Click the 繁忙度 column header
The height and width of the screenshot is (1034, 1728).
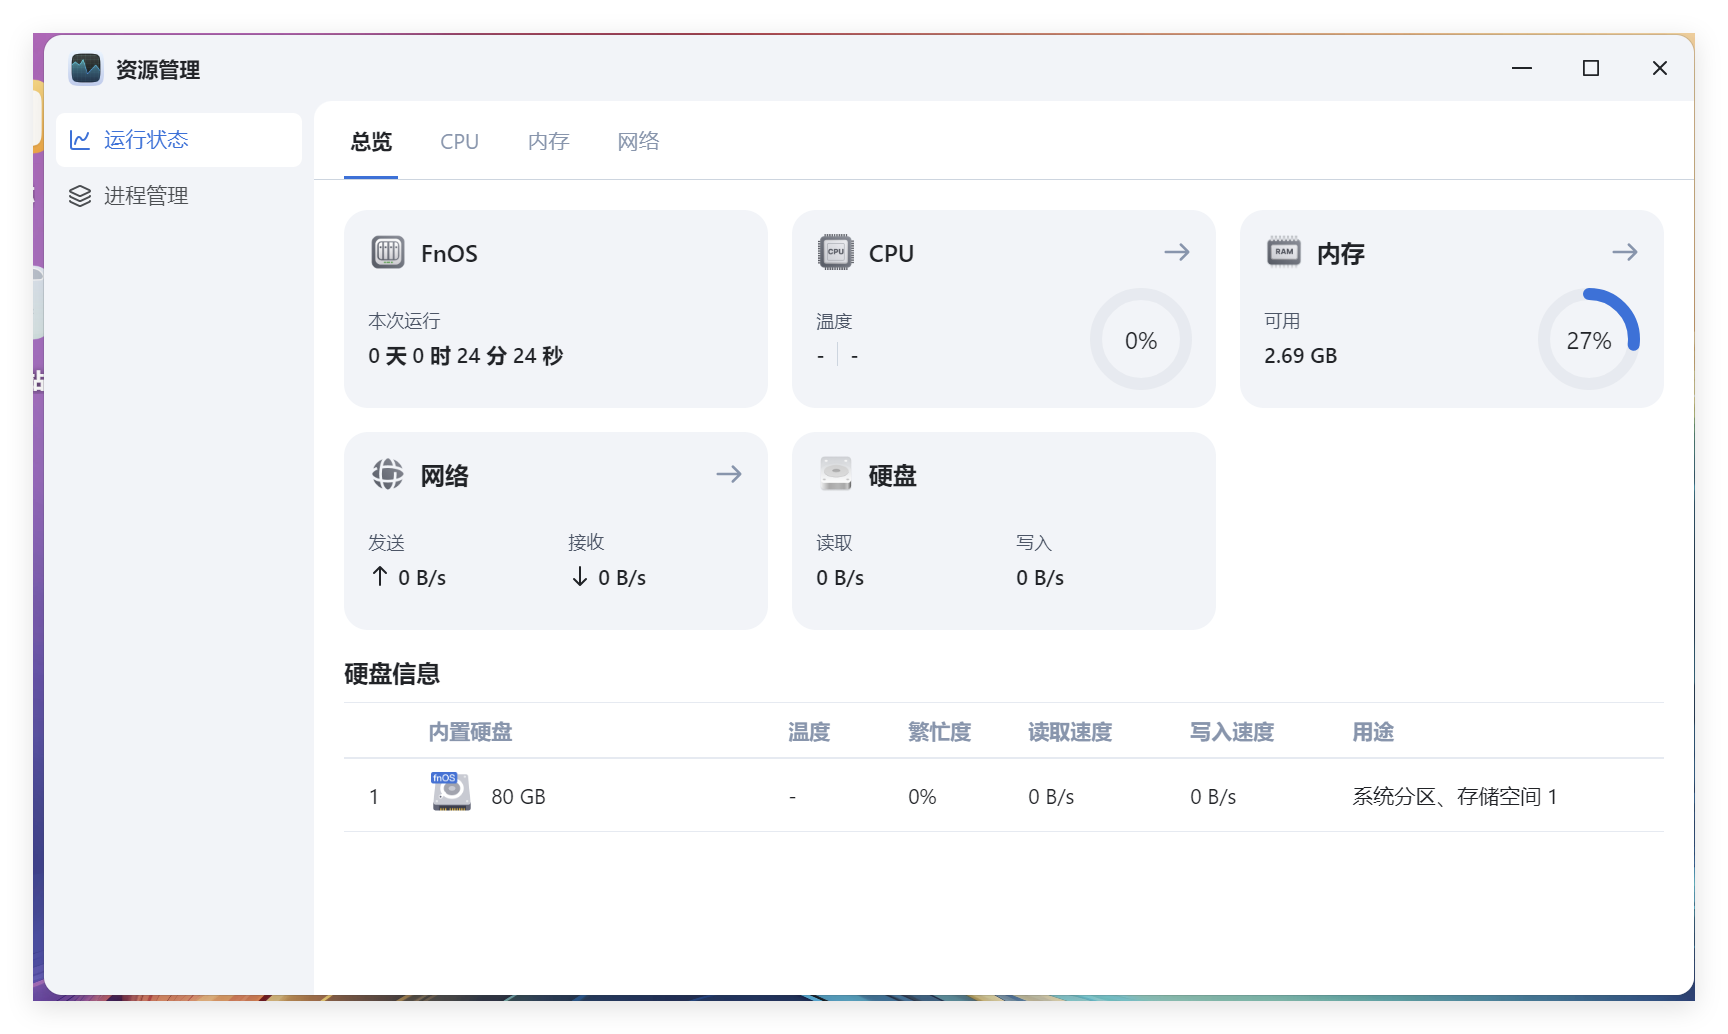click(939, 732)
